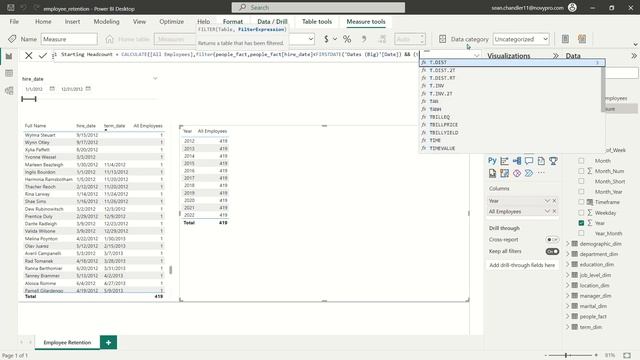Cancel the formula with the X icon

tap(29, 56)
